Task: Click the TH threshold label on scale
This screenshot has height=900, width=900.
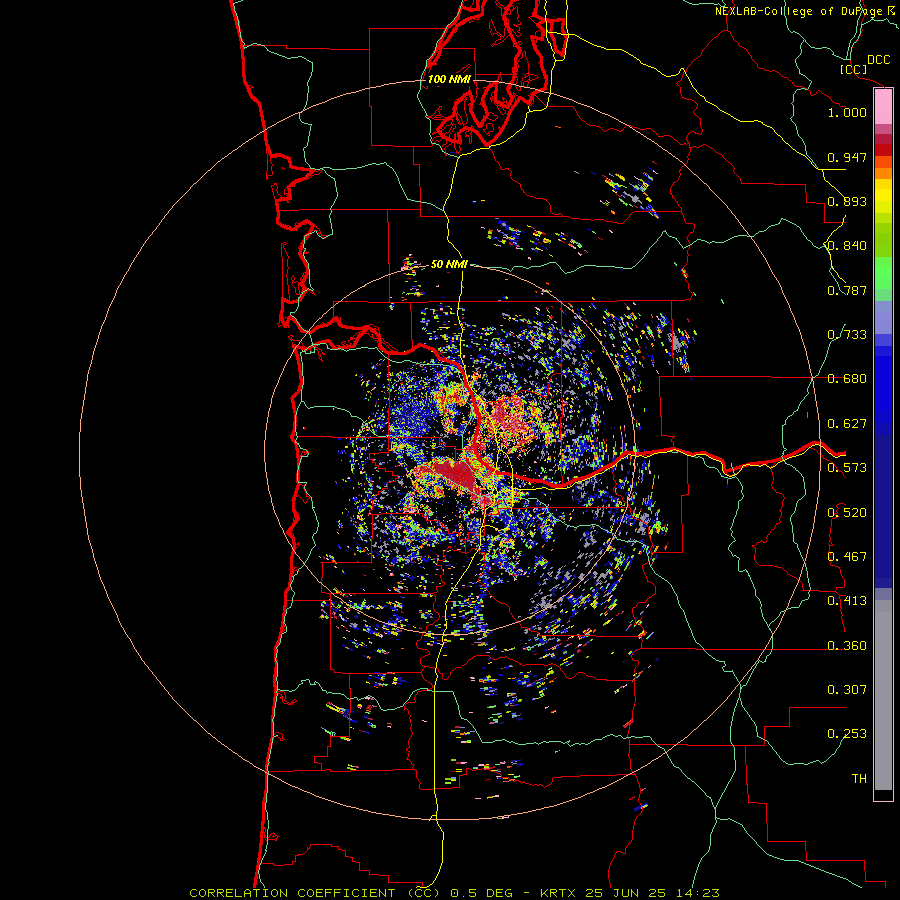Action: (x=859, y=779)
